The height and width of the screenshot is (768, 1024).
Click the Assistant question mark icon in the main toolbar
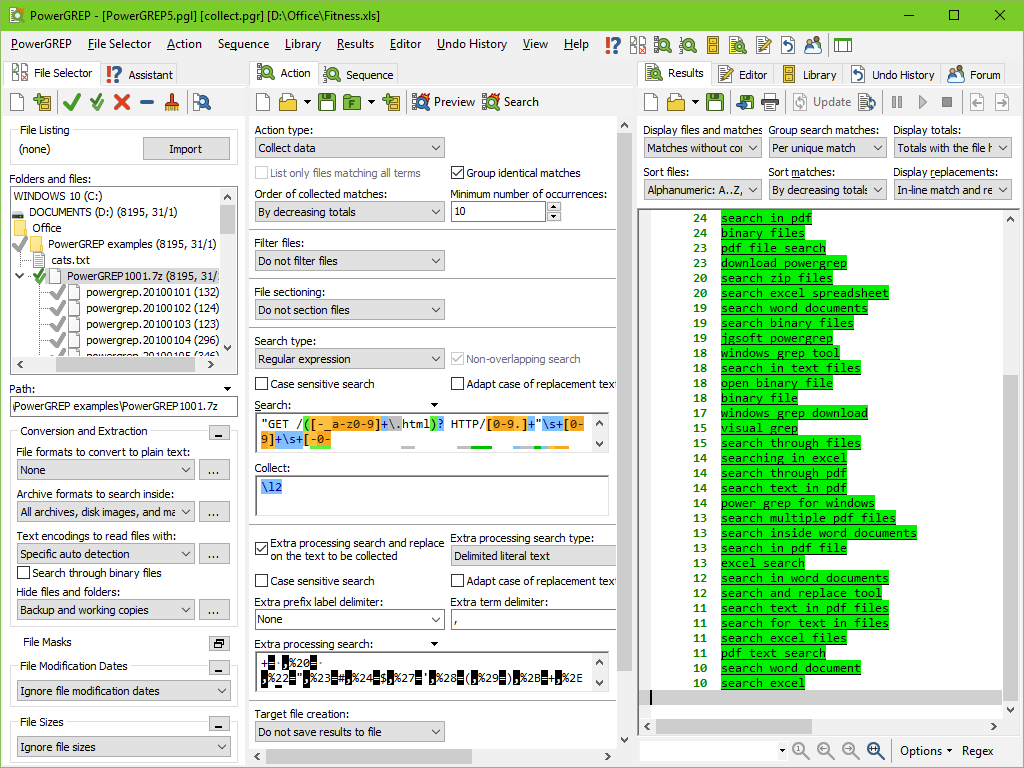coord(613,45)
